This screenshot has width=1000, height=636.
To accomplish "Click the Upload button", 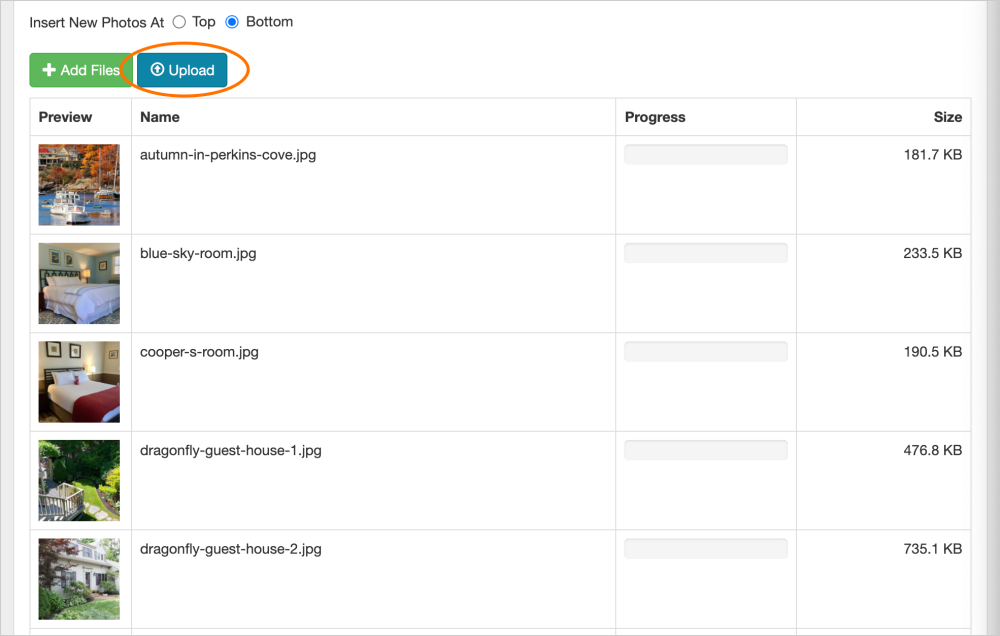I will [183, 70].
